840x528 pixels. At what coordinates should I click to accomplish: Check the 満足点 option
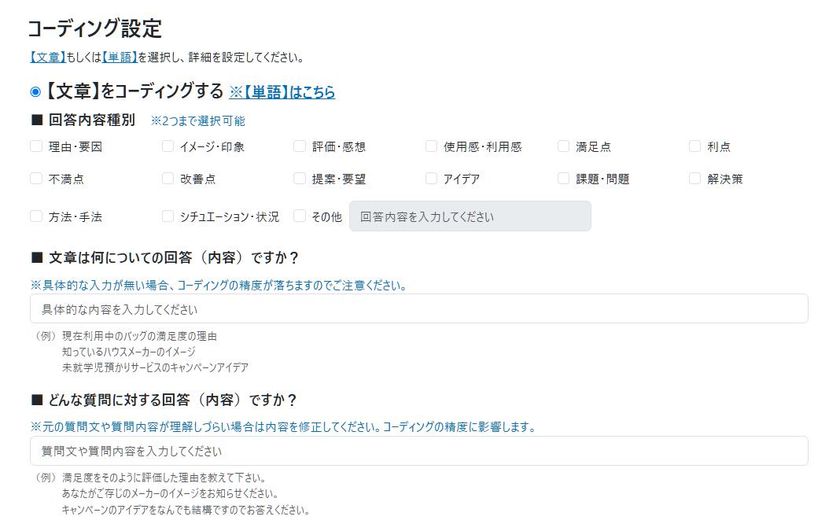coord(564,147)
